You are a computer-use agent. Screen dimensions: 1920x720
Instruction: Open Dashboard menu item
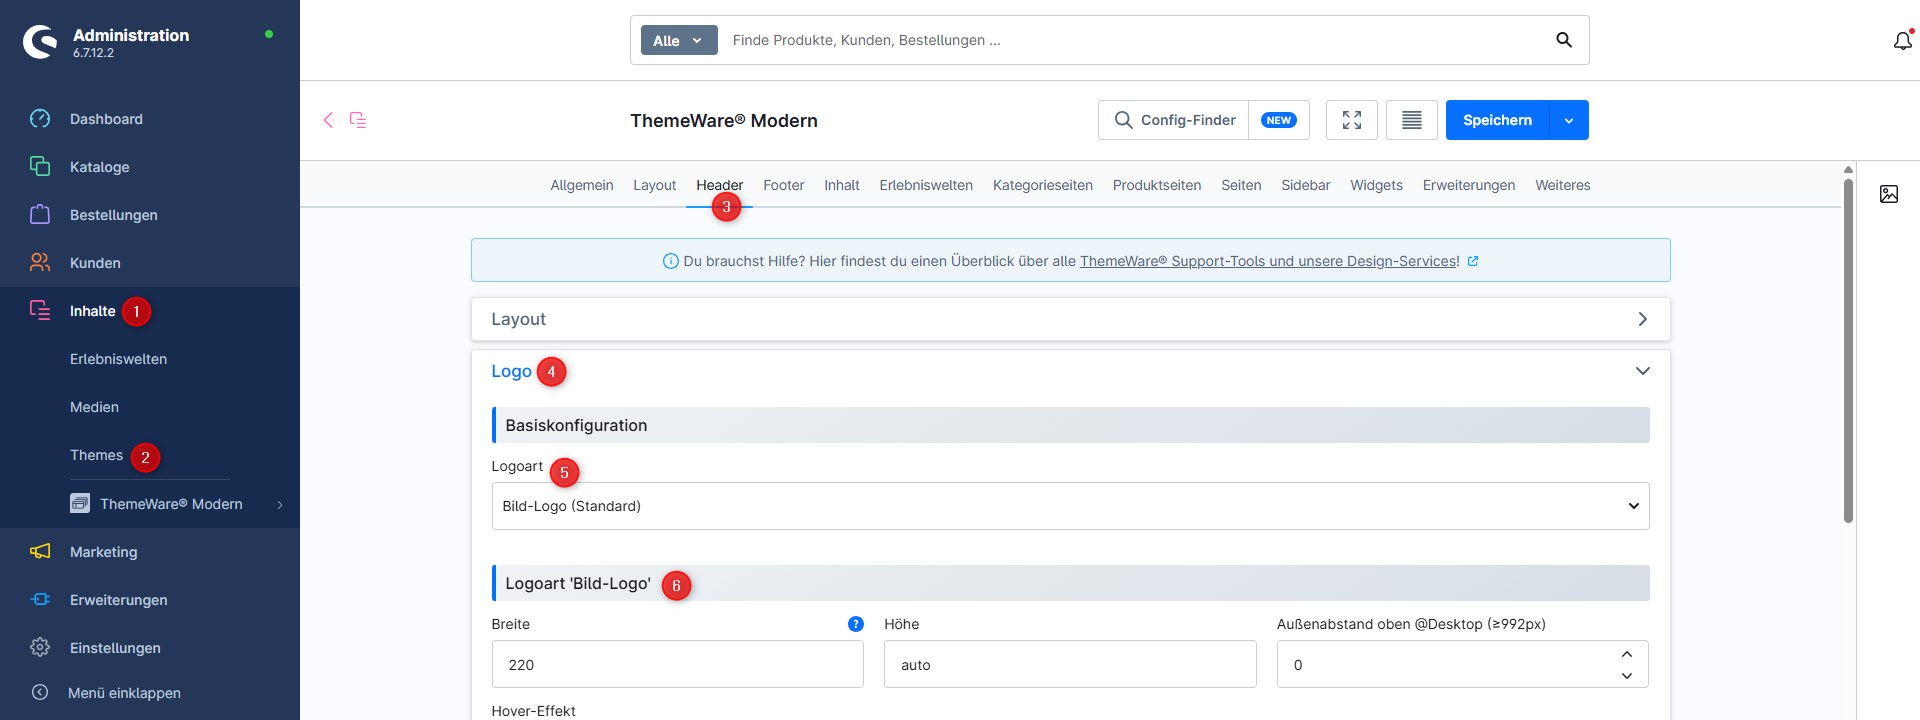(106, 119)
